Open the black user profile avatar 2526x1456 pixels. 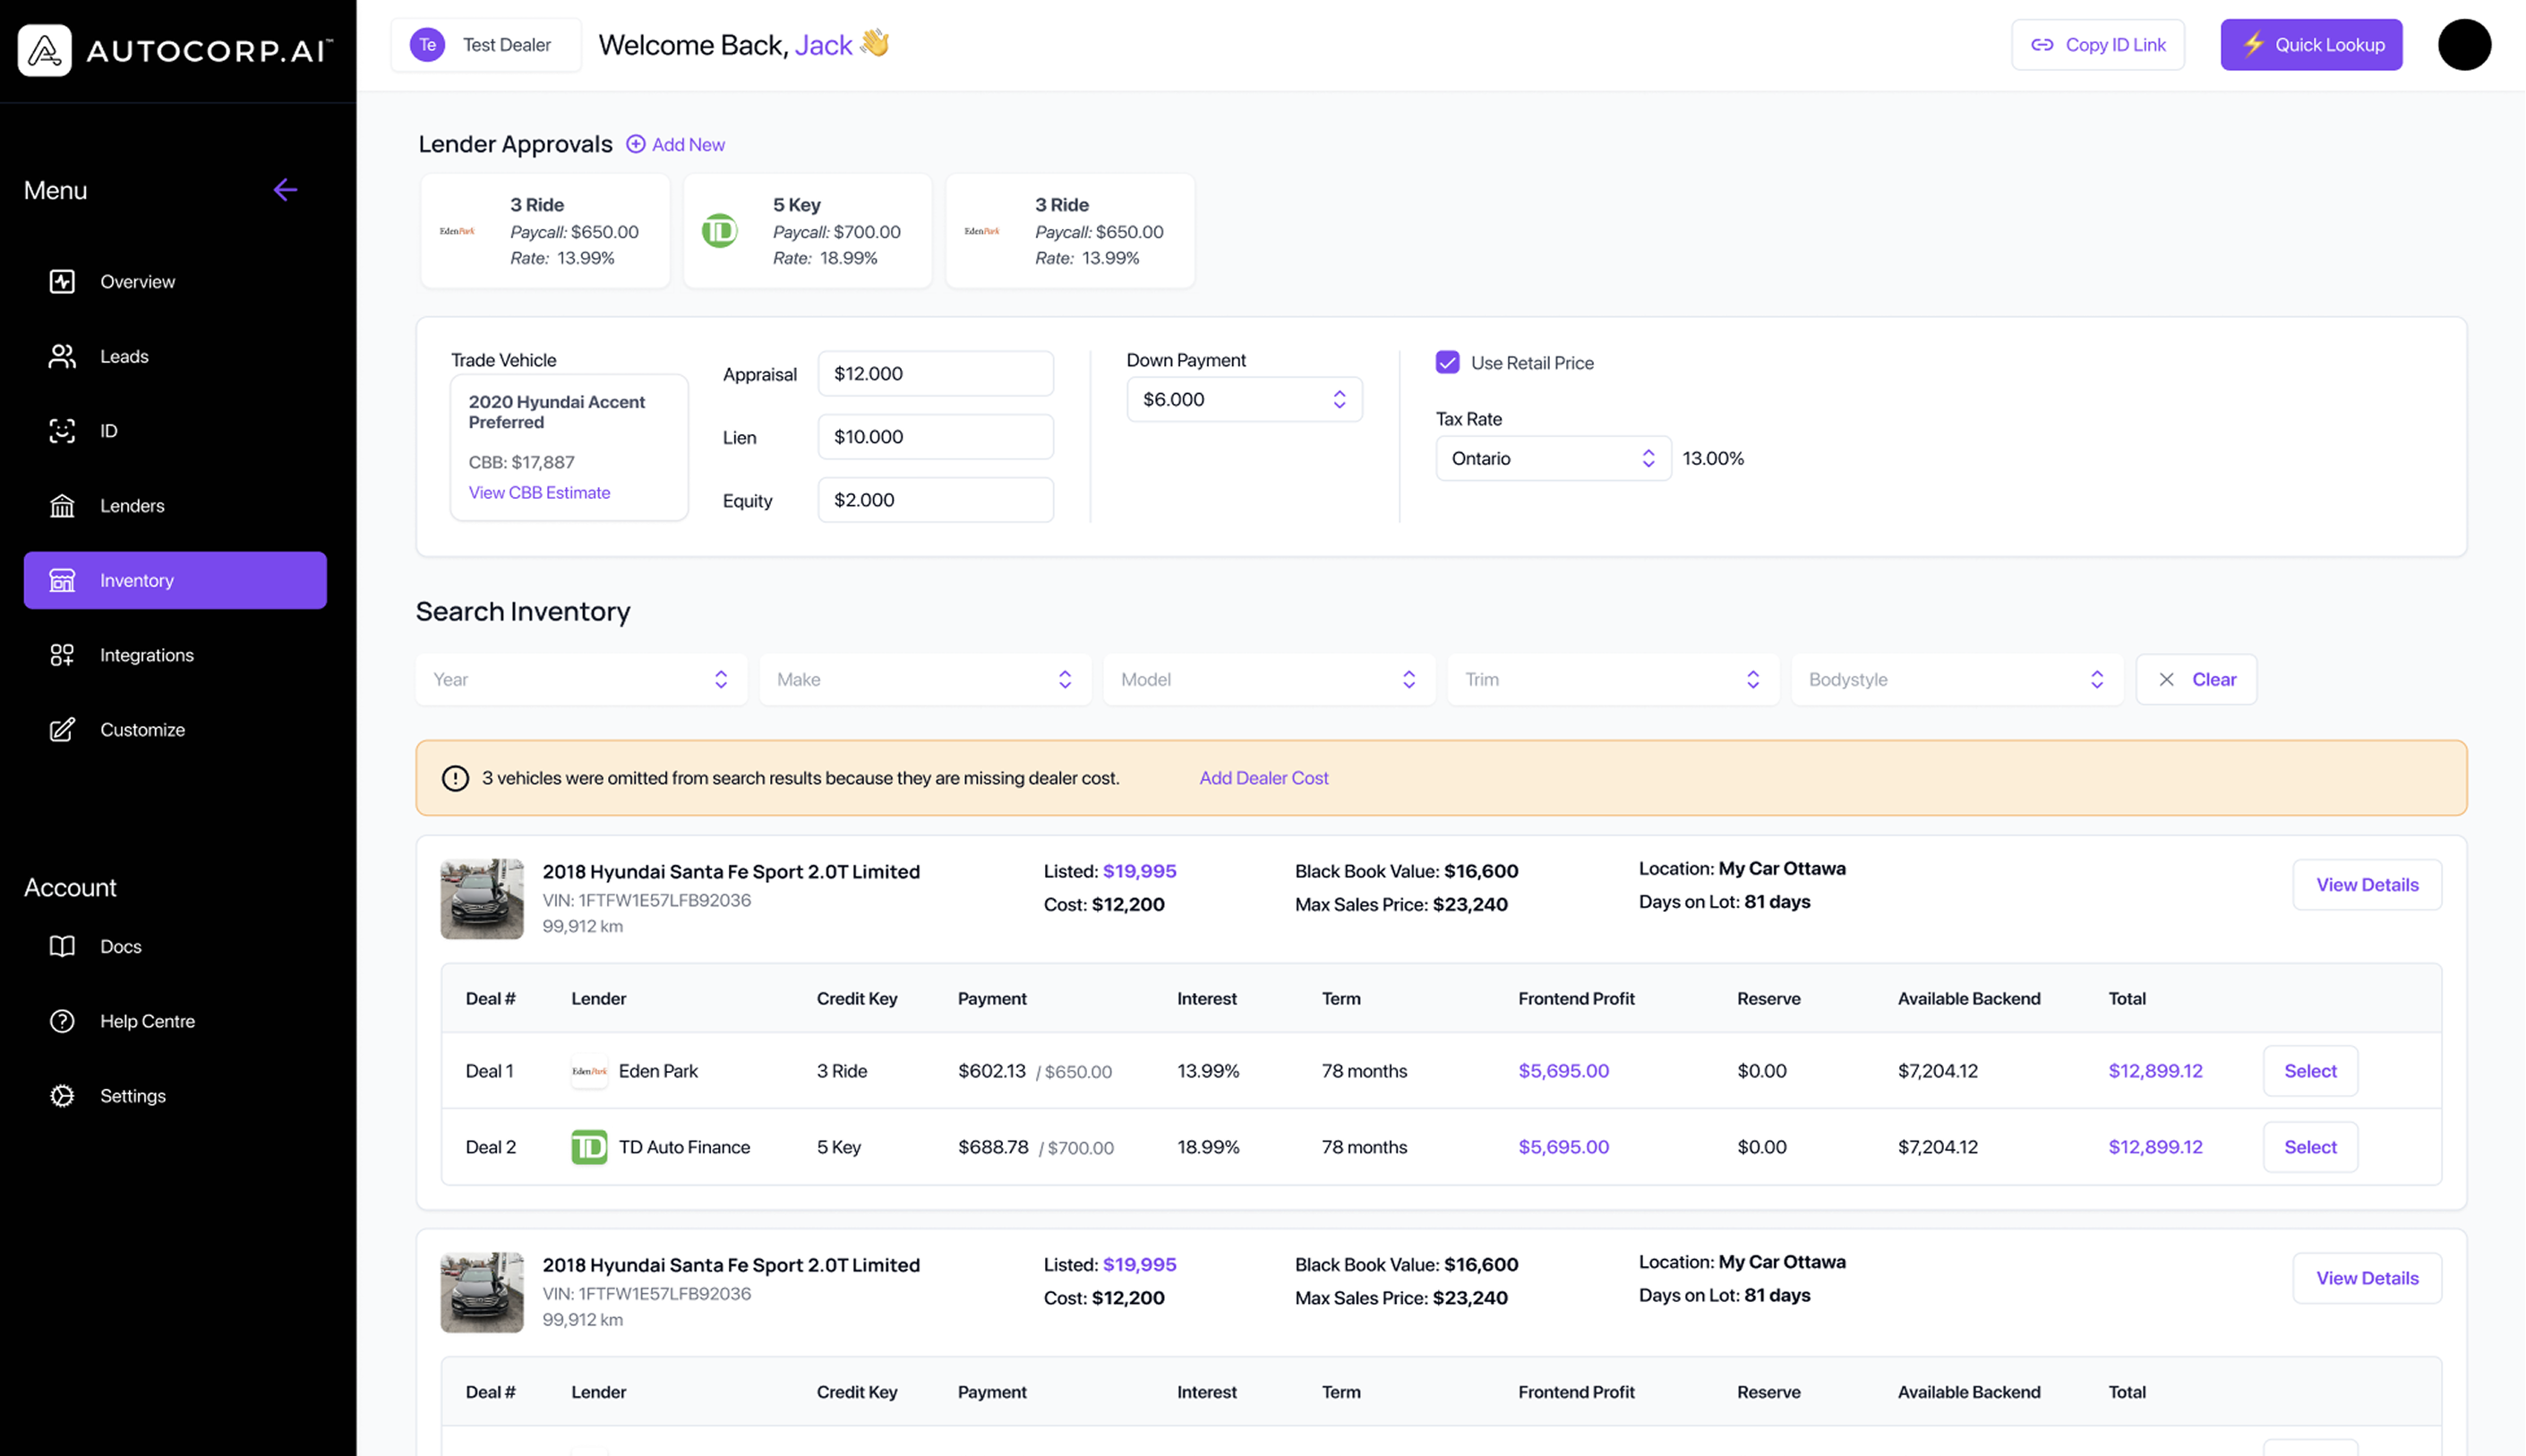tap(2464, 45)
